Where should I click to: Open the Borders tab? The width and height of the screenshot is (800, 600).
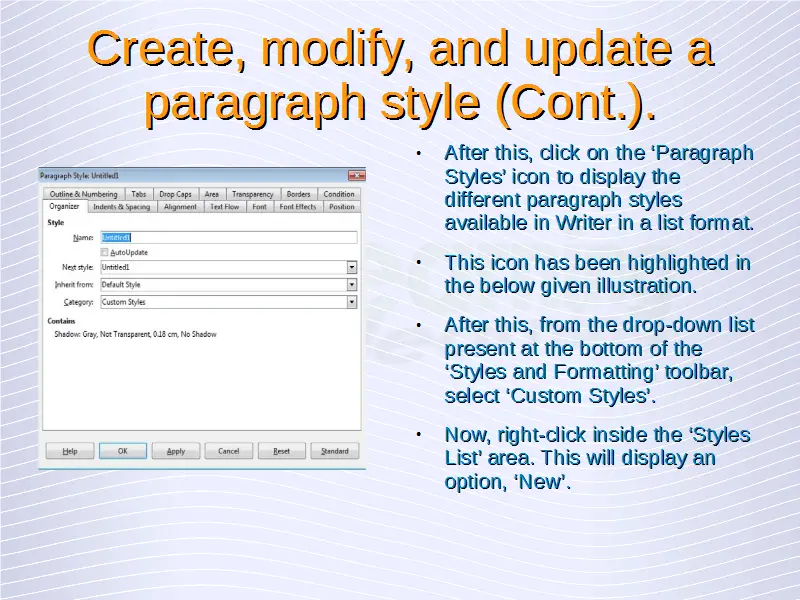(298, 194)
